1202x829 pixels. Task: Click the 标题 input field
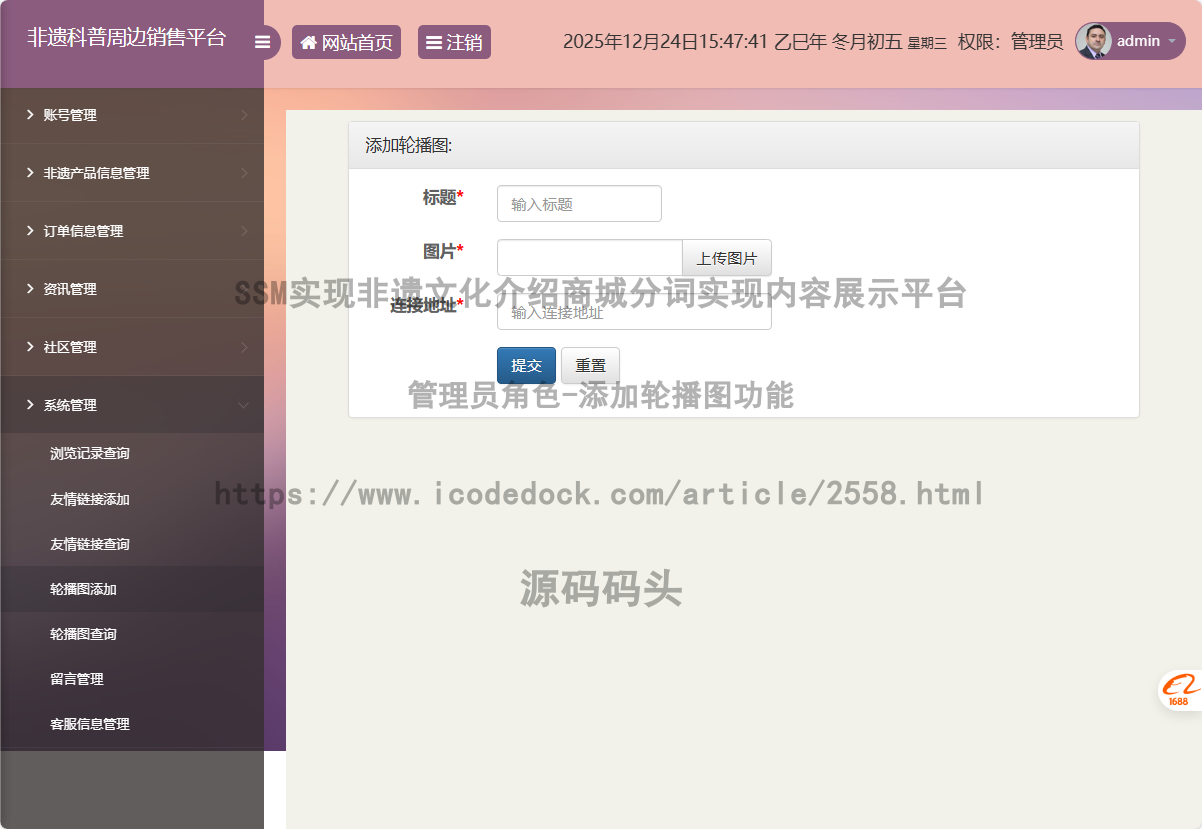[579, 203]
